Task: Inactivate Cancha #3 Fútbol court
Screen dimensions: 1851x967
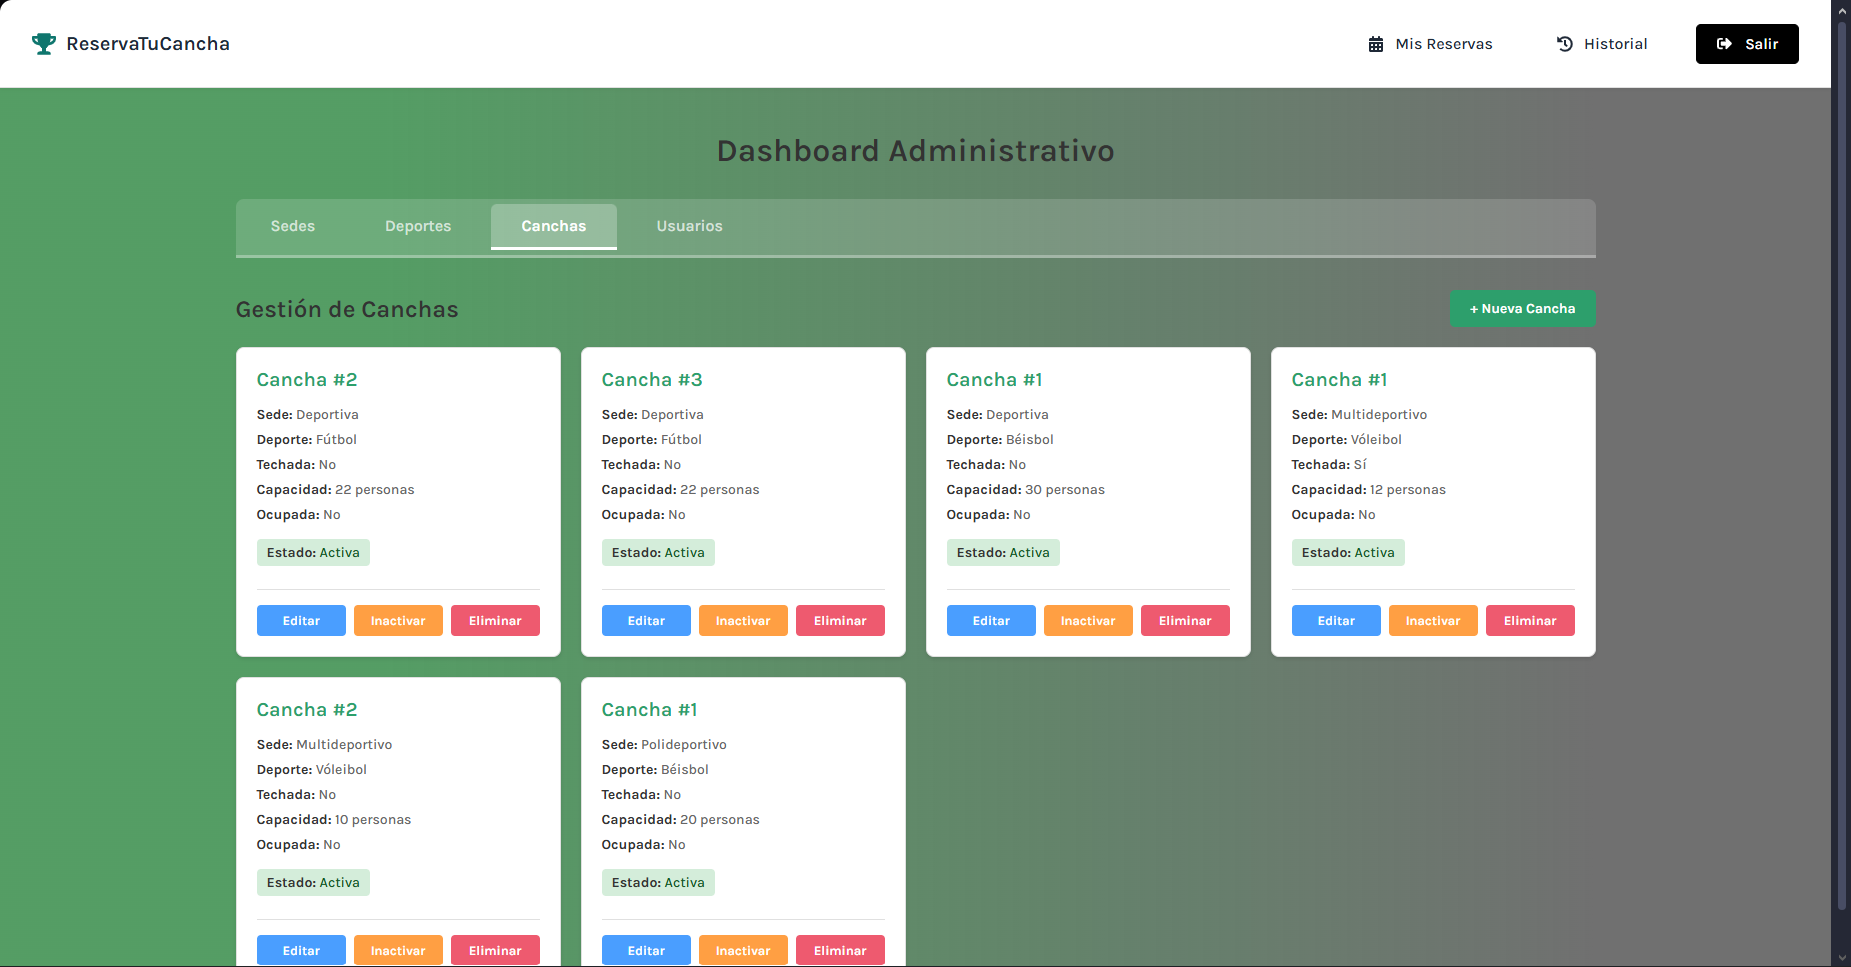Action: 743,621
